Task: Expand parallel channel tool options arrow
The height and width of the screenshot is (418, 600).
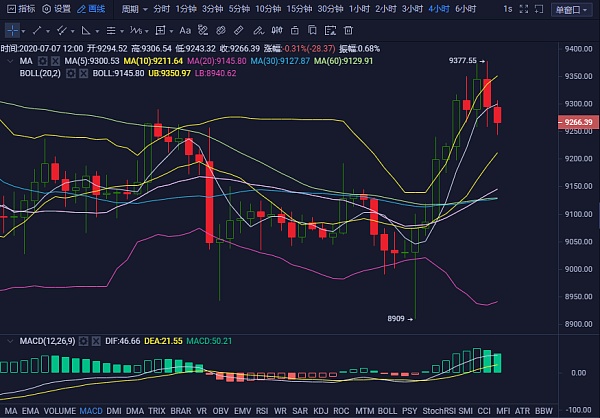Action: 73,31
